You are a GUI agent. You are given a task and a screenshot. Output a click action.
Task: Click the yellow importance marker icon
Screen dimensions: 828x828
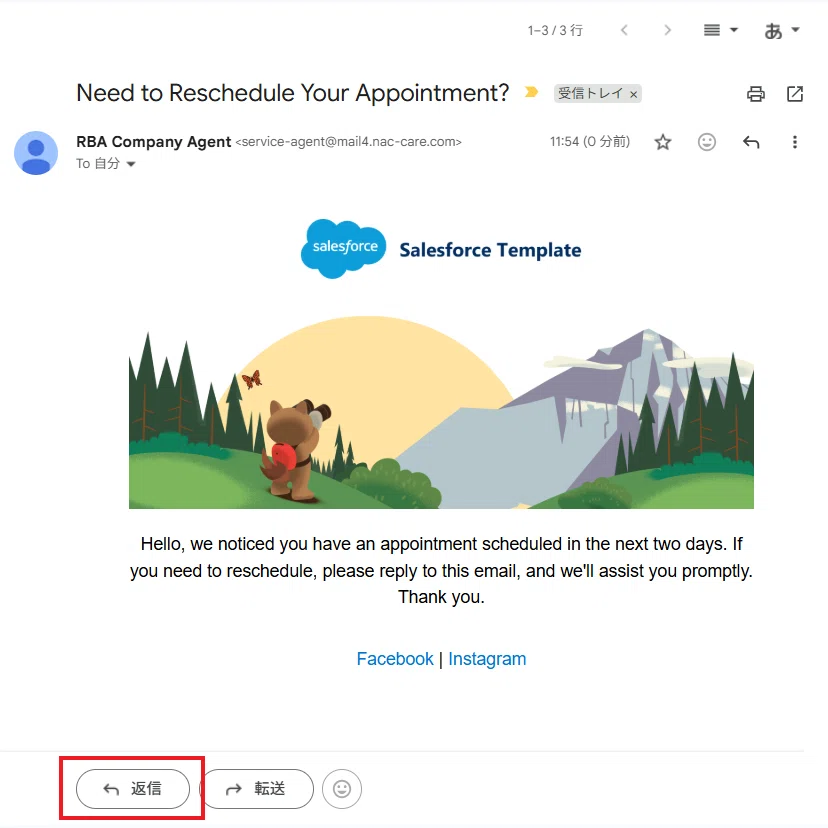pyautogui.click(x=531, y=92)
